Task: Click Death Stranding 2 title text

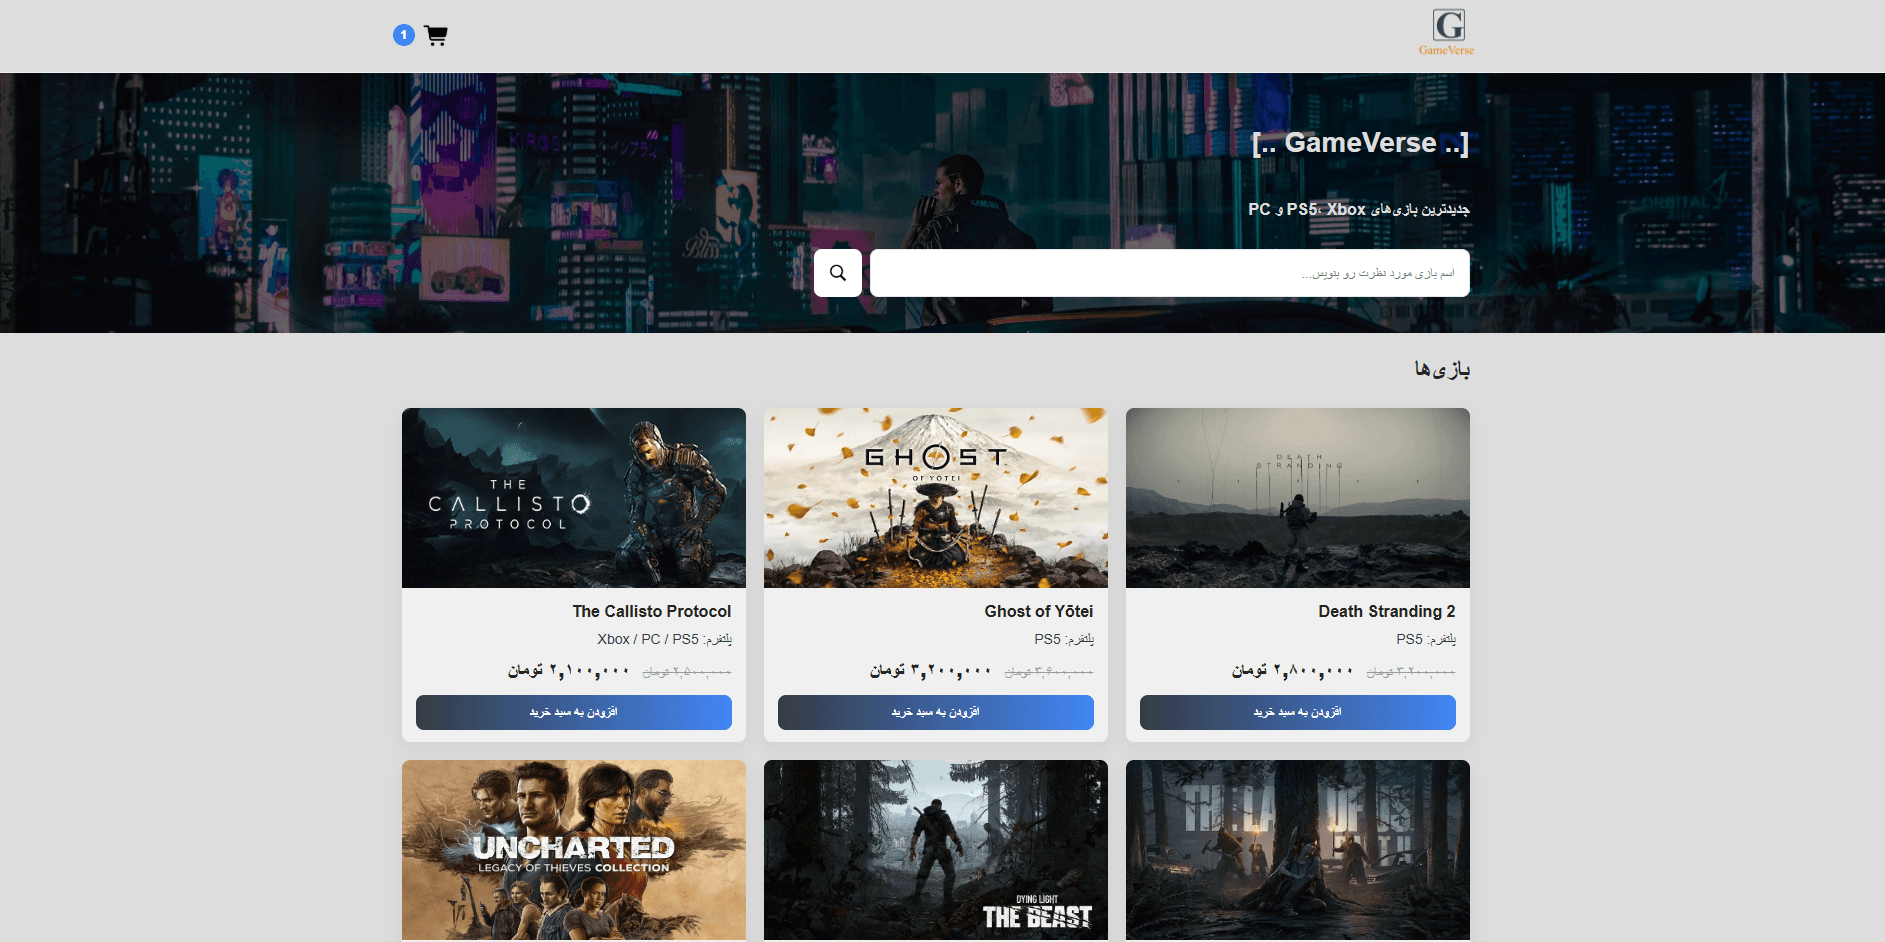Action: (x=1387, y=611)
